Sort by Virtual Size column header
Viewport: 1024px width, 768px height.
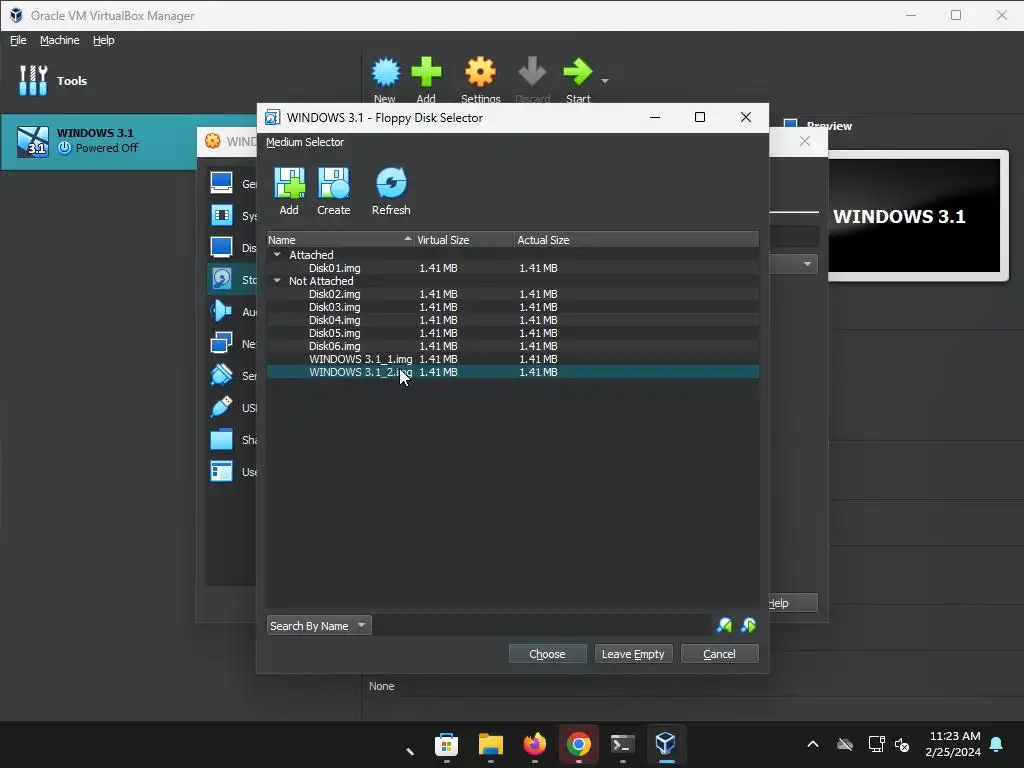pyautogui.click(x=464, y=240)
